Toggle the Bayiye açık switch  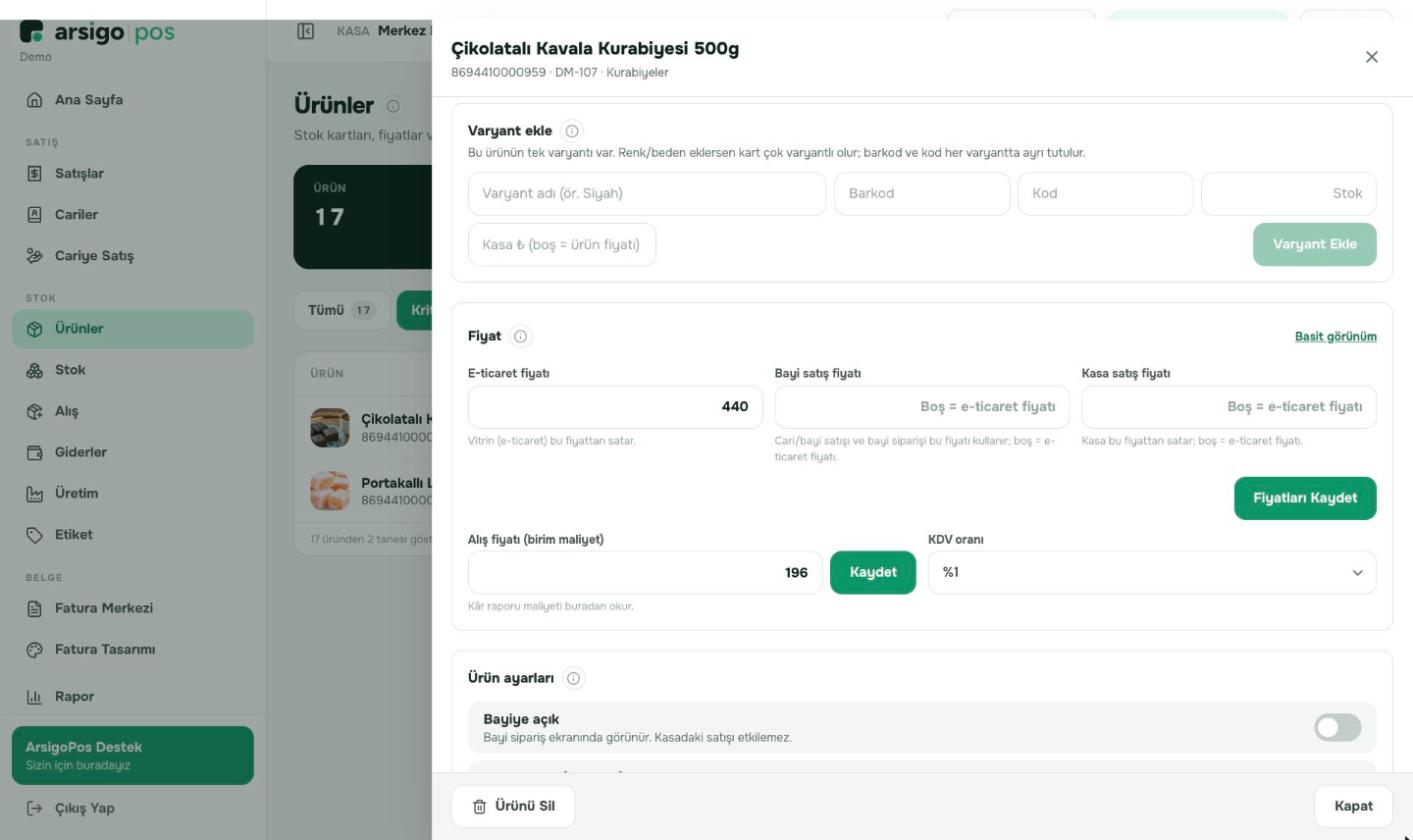click(1337, 728)
